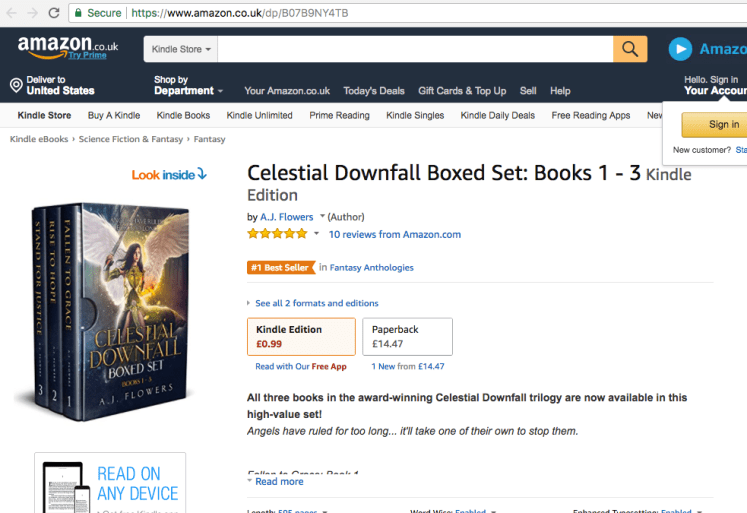Expand the star rating breakdown arrow
This screenshot has width=747, height=513.
[x=317, y=234]
